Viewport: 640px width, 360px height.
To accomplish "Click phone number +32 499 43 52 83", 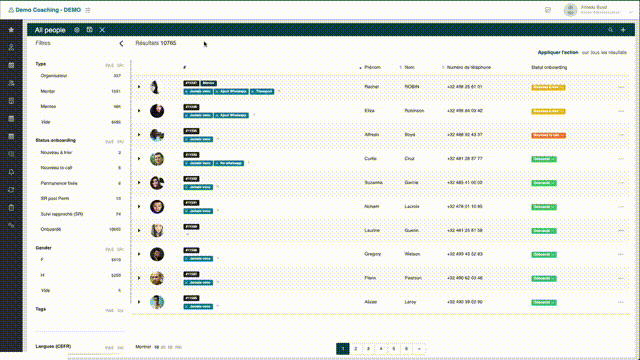I will pos(464,254).
